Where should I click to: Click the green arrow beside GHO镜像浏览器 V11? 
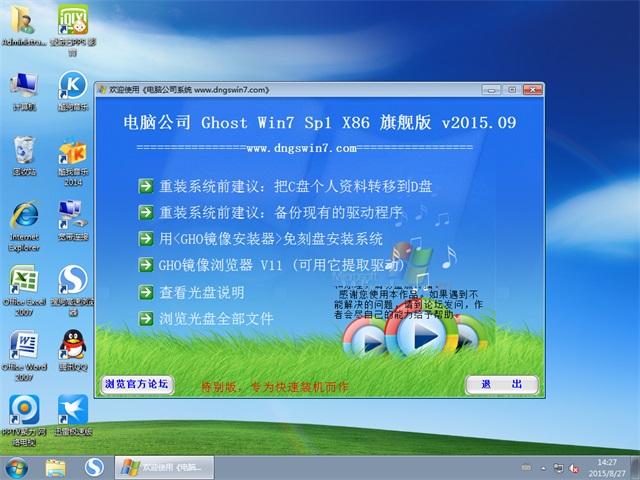click(146, 265)
